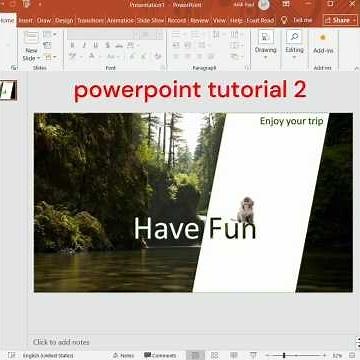Click the Bullets list icon
The height and width of the screenshot is (360, 360).
pos(176,35)
